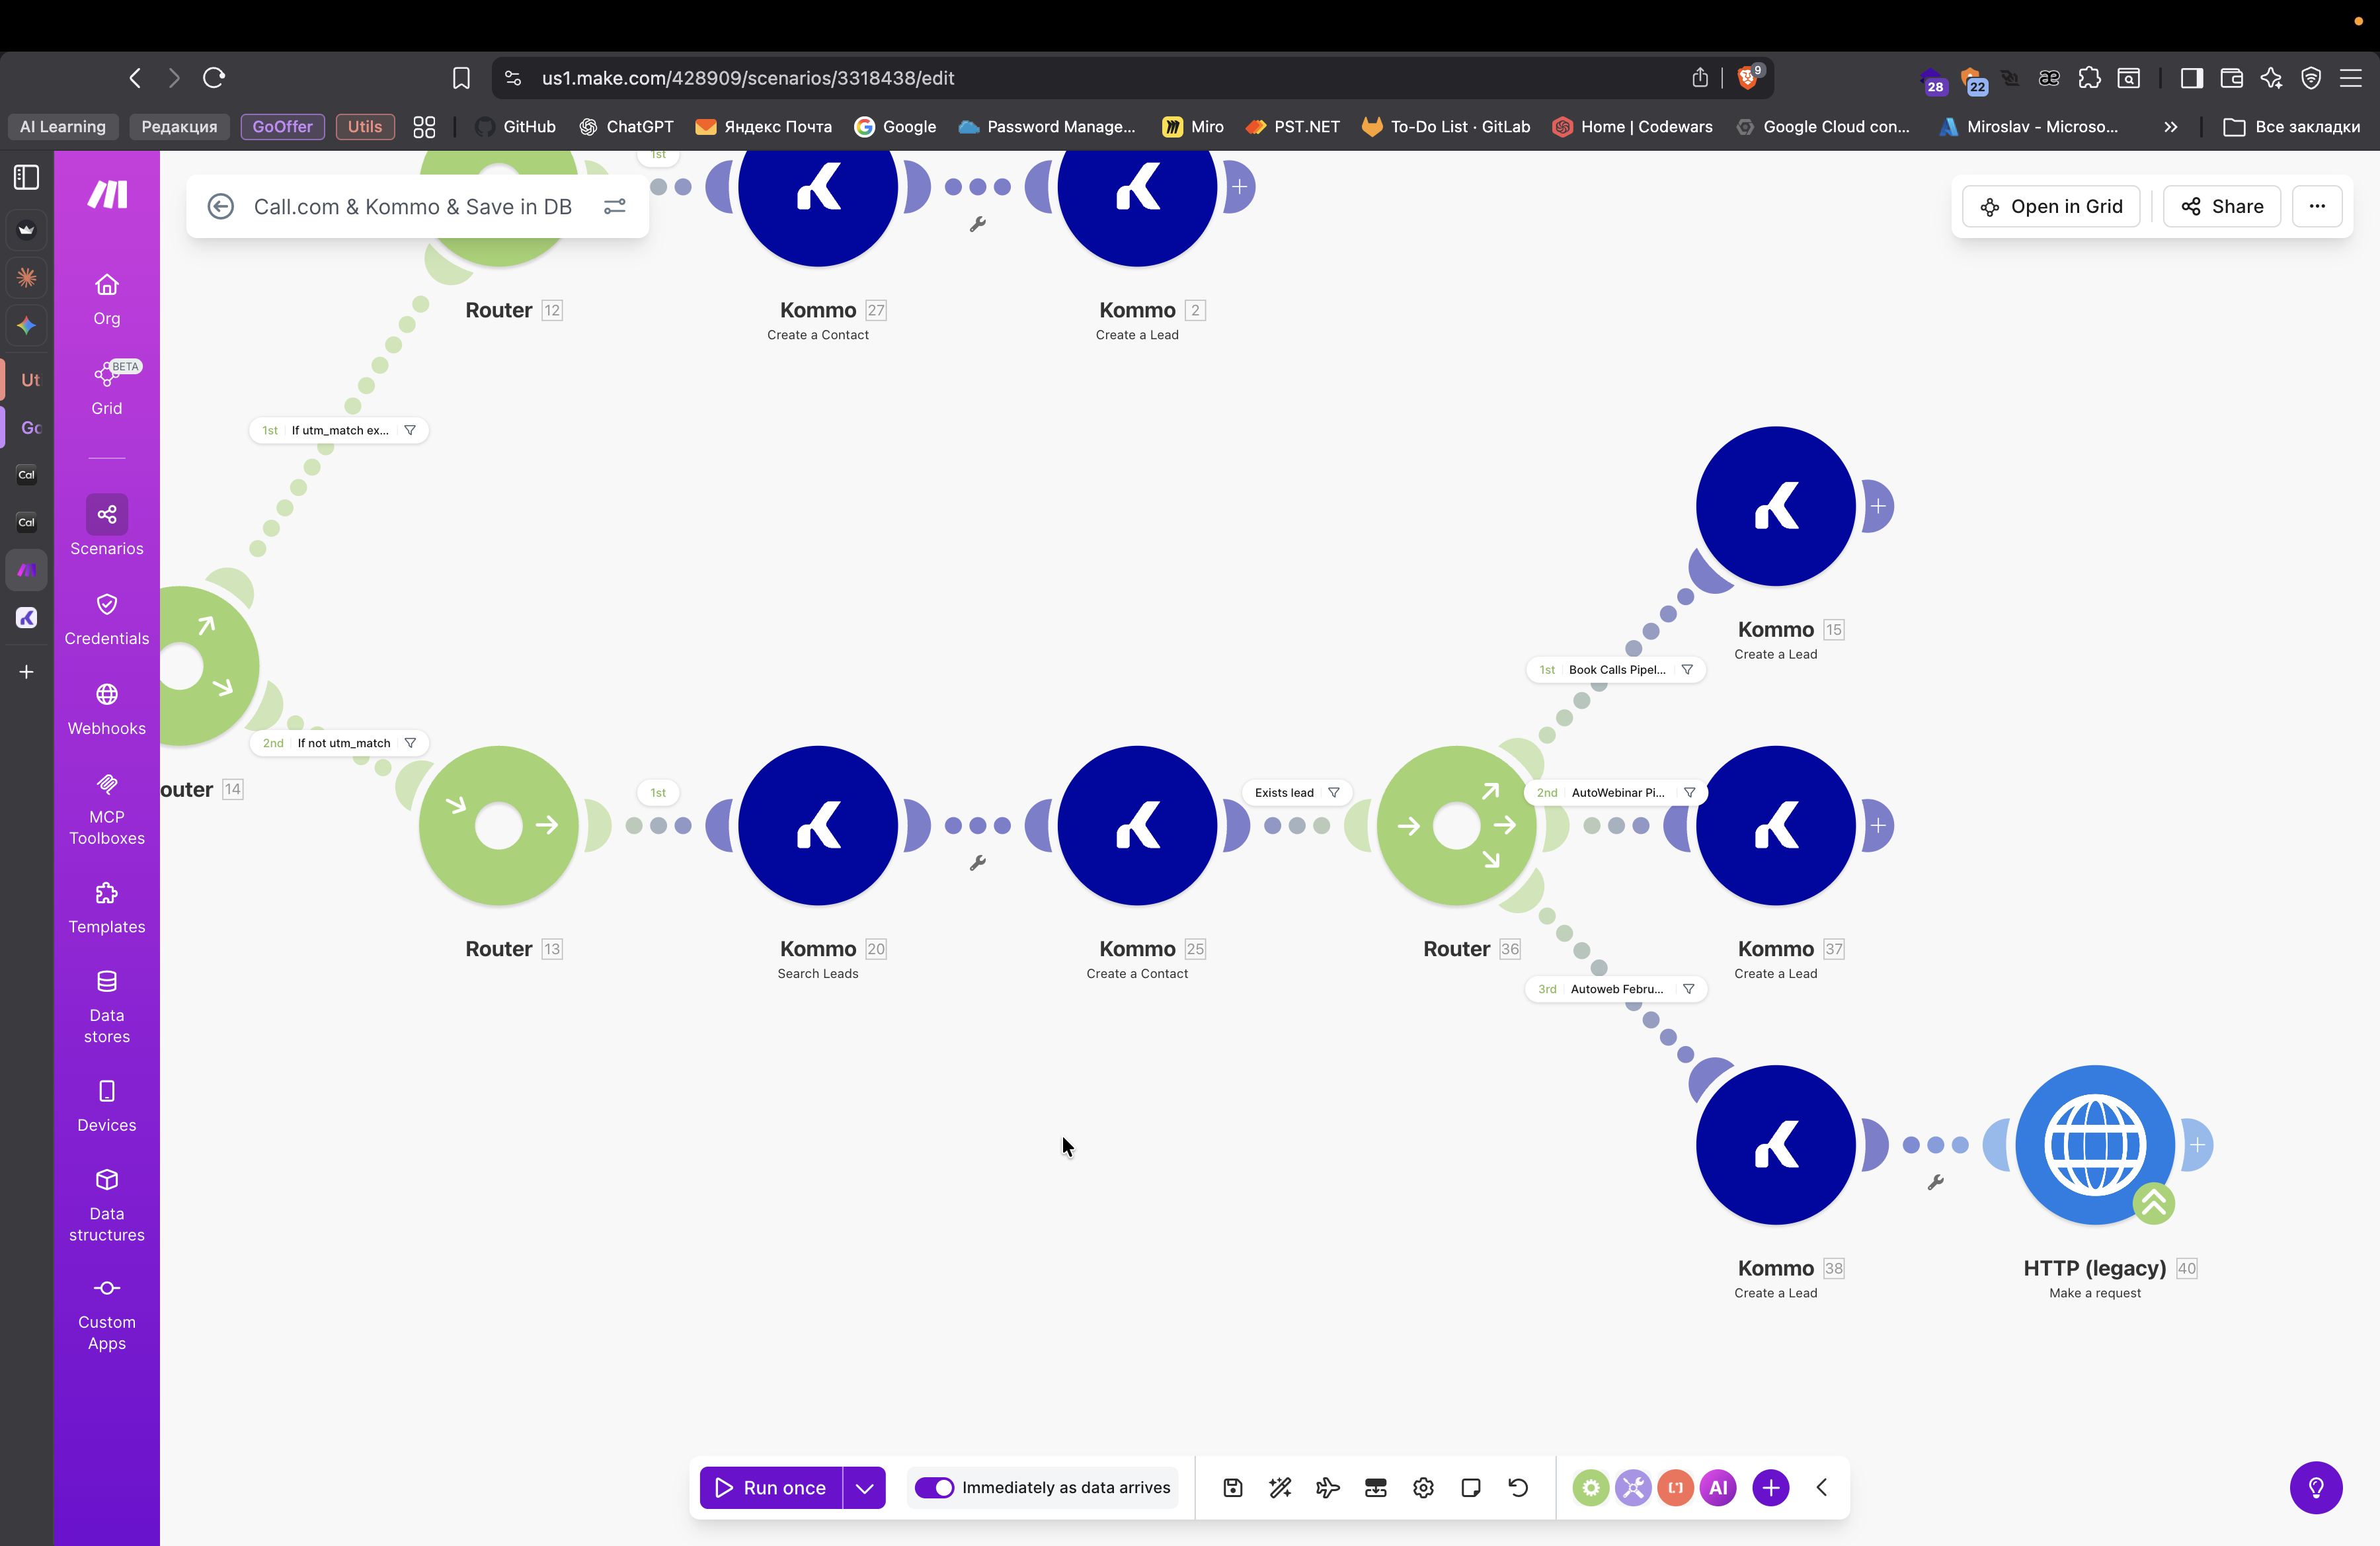The width and height of the screenshot is (2380, 1546).
Task: Click the HTTP (legacy) globe module
Action: click(2094, 1144)
